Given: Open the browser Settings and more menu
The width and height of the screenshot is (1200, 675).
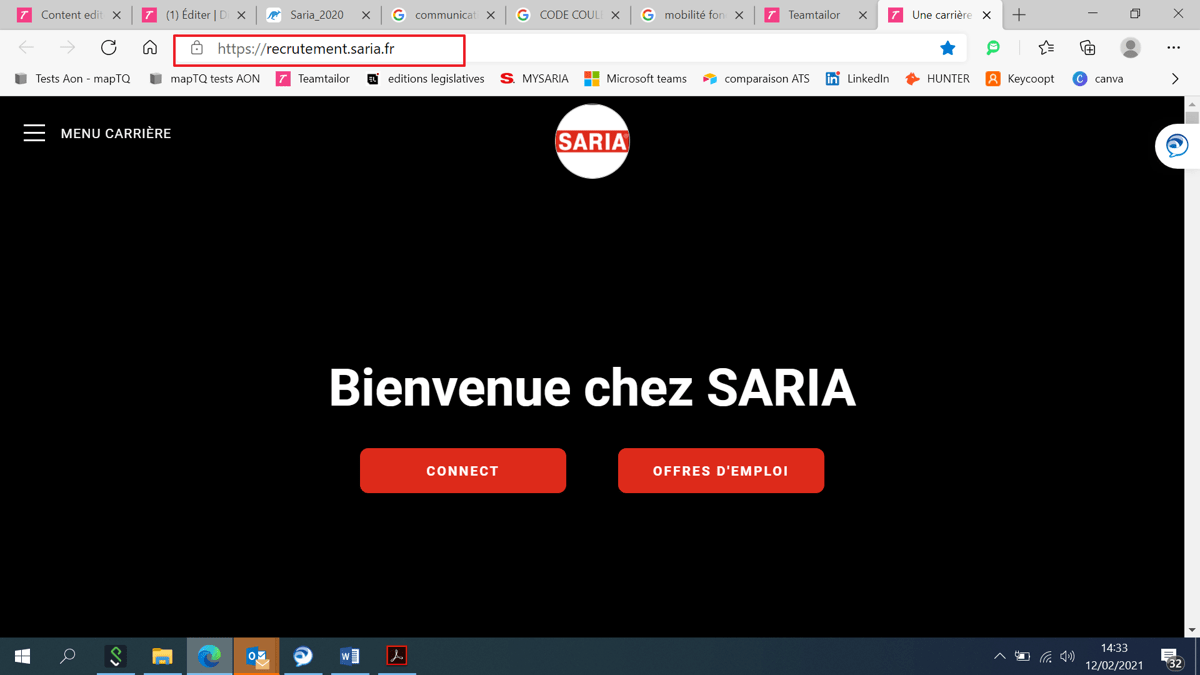Looking at the screenshot, I should [1173, 48].
